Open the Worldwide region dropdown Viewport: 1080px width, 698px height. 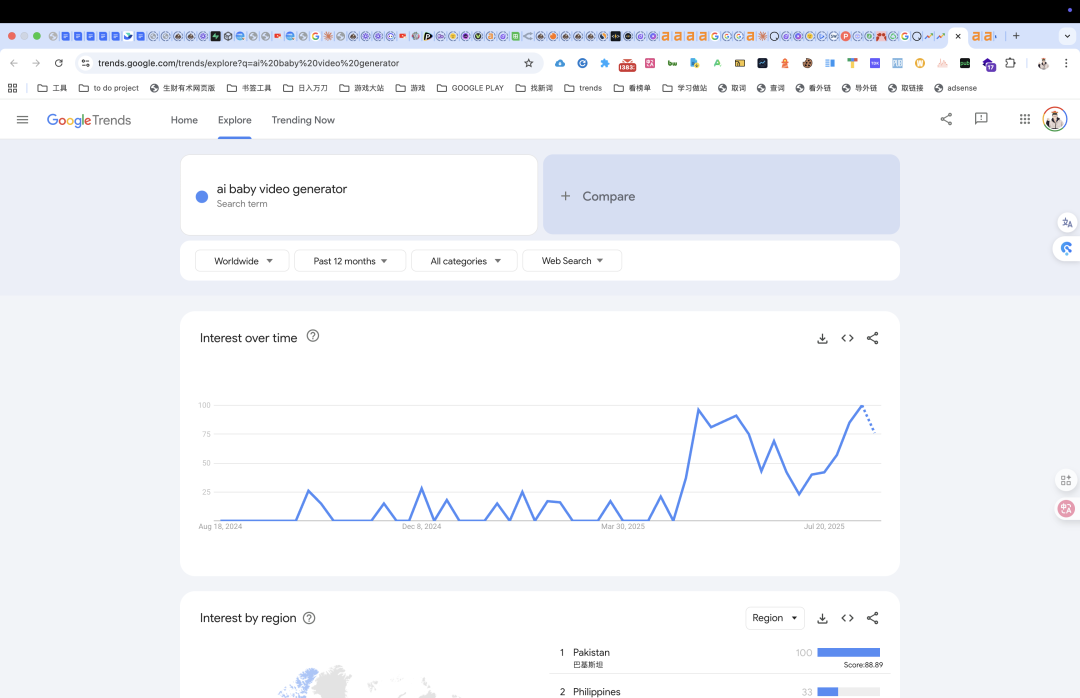[242, 261]
